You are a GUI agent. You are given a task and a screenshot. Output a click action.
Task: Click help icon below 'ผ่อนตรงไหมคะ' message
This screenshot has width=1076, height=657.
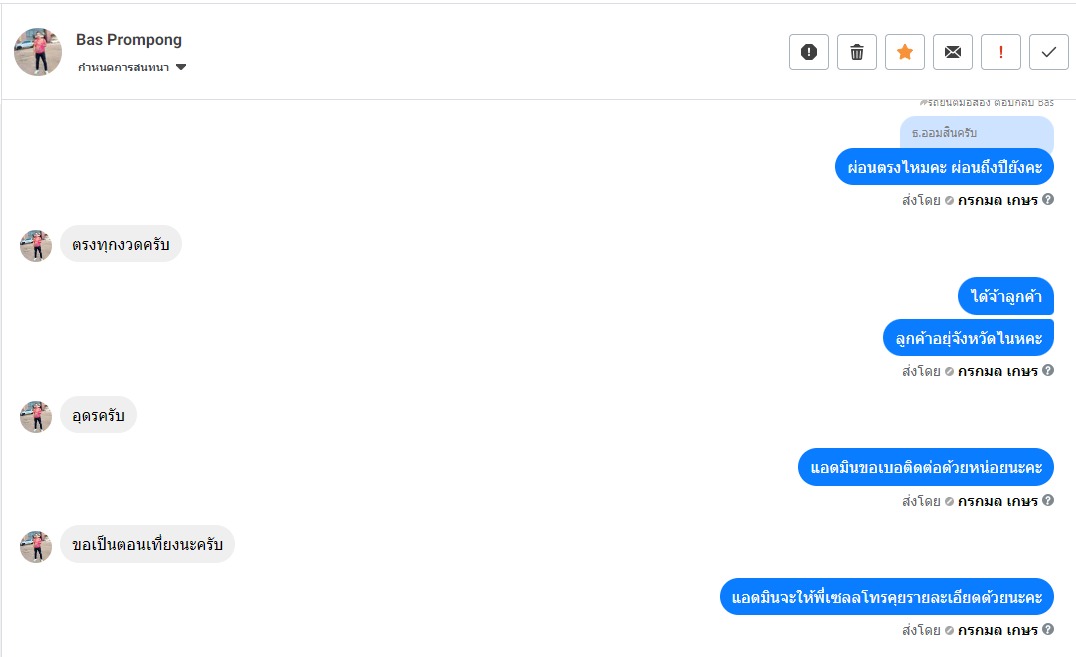click(x=1048, y=199)
